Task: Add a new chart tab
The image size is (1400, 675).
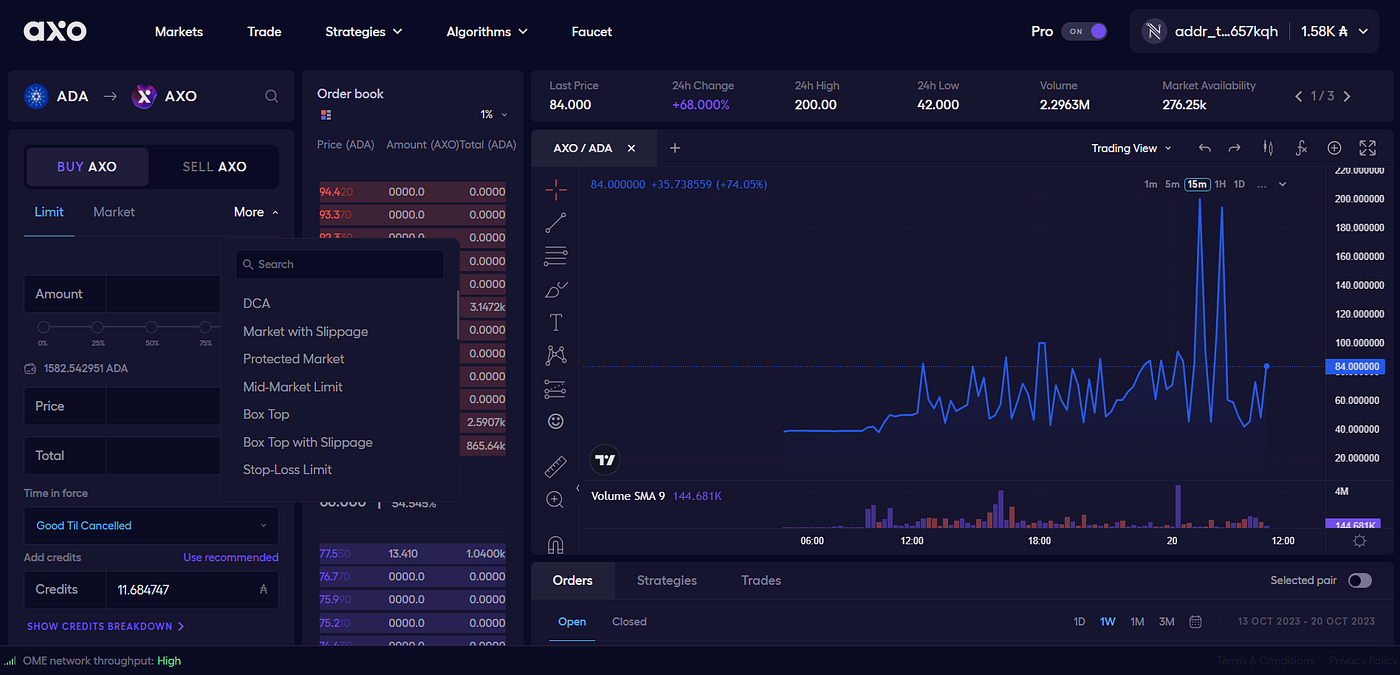Action: click(675, 148)
